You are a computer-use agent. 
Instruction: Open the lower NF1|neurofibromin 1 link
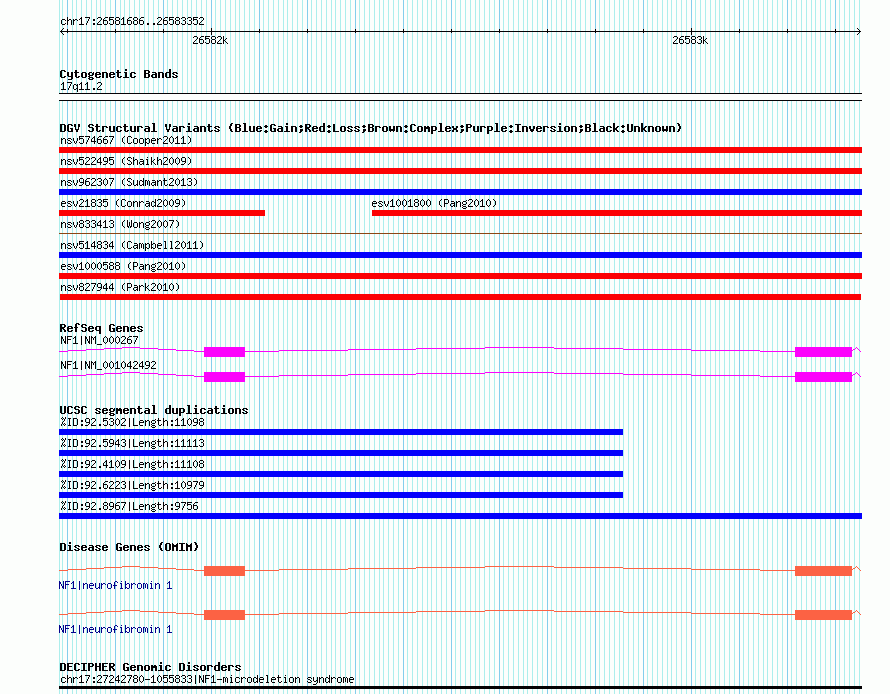coord(115,629)
